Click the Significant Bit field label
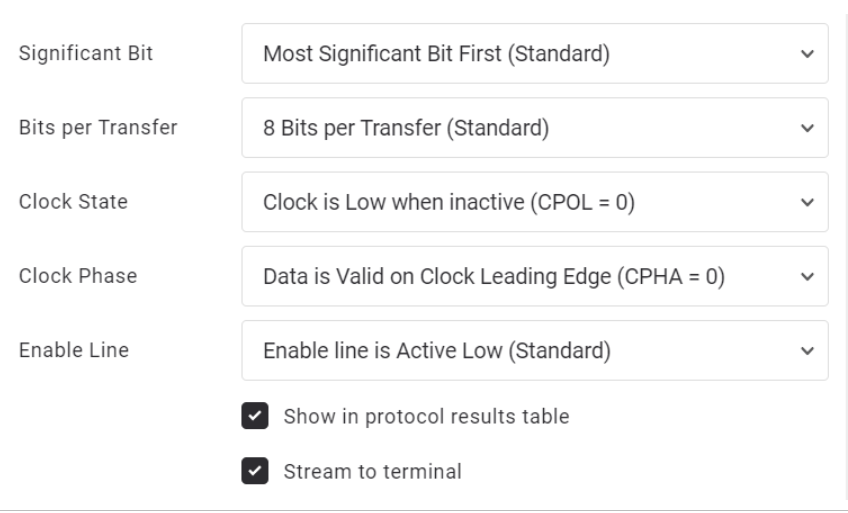This screenshot has height=513, width=848. (x=86, y=54)
